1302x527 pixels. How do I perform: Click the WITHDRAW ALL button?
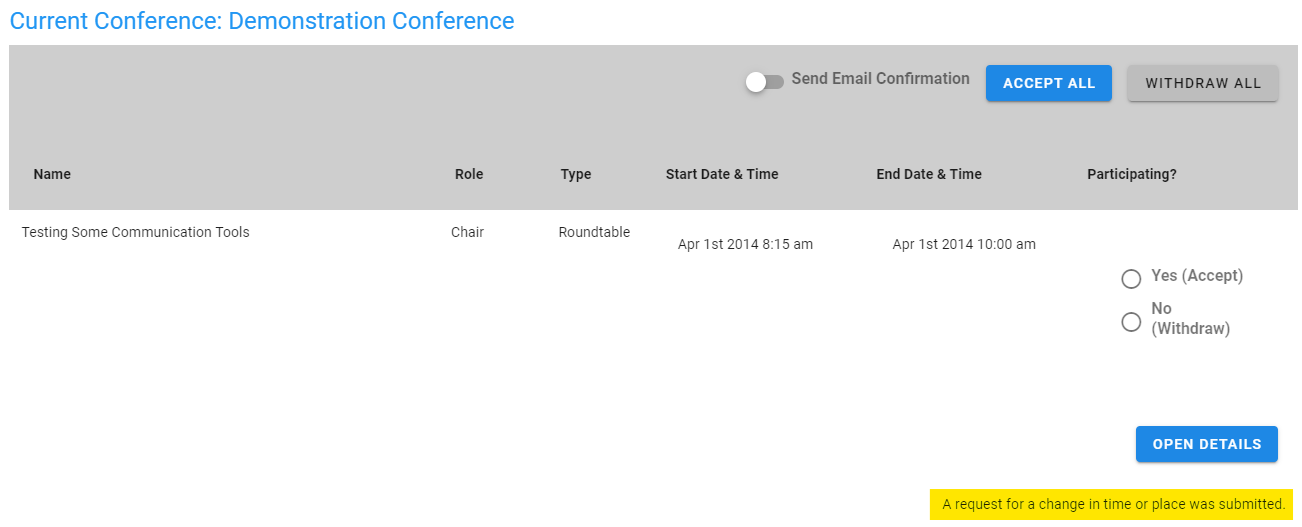point(1203,83)
